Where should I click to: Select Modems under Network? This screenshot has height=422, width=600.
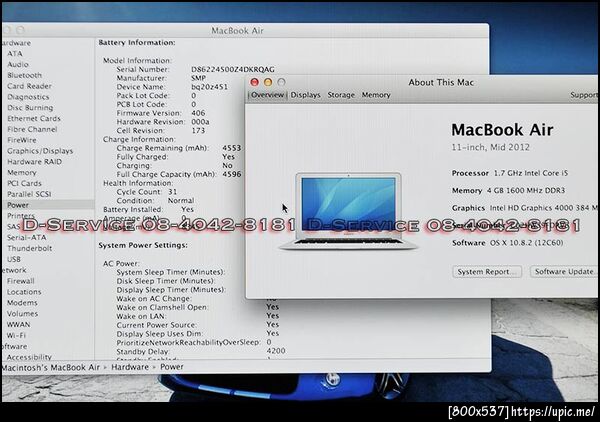(22, 303)
